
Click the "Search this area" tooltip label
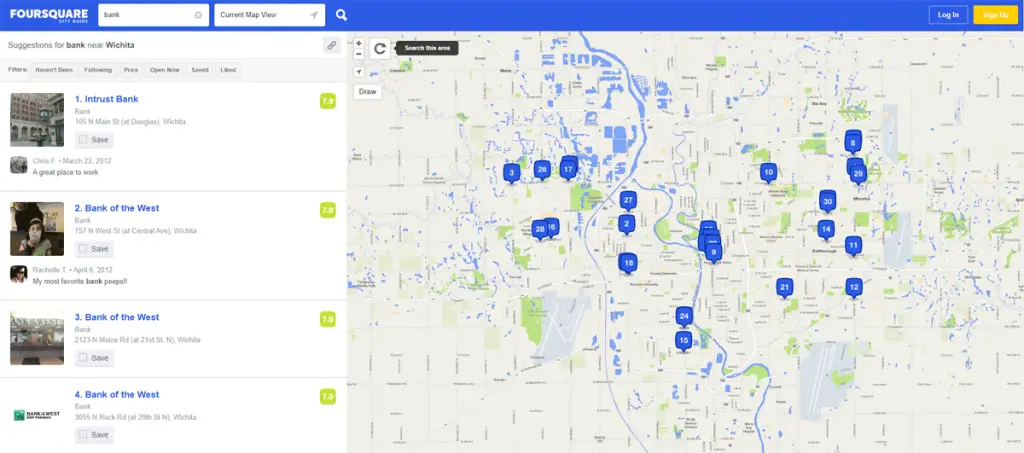coord(427,48)
